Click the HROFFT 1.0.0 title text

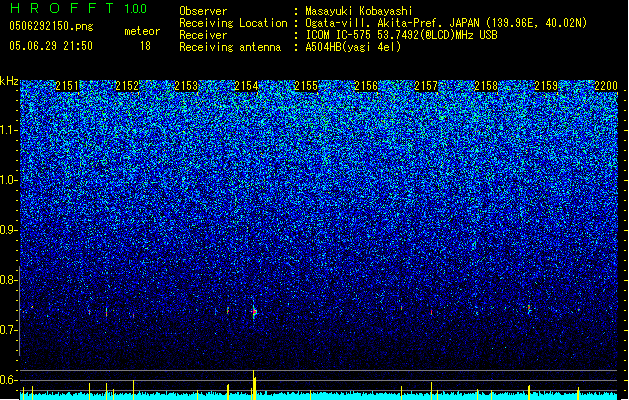click(78, 8)
